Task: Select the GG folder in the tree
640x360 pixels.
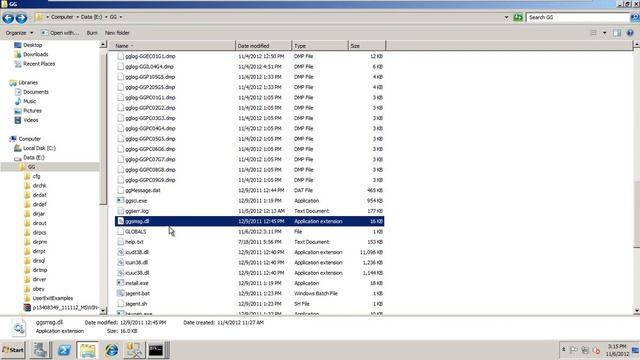Action: 31,167
